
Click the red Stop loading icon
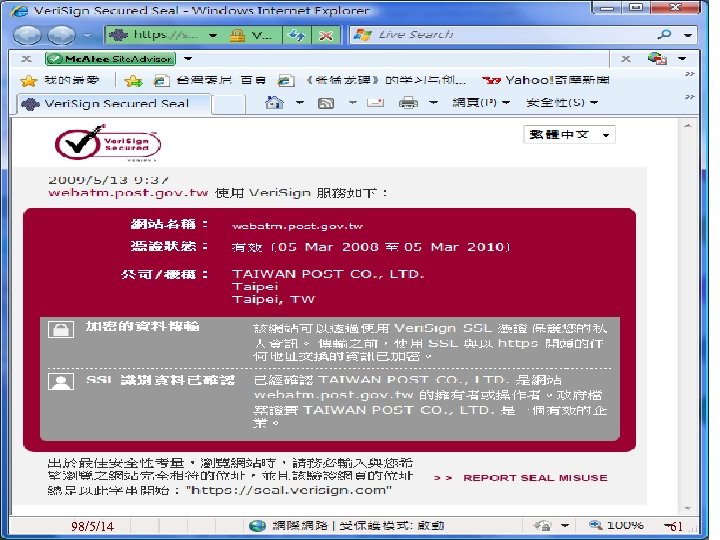pyautogui.click(x=326, y=35)
